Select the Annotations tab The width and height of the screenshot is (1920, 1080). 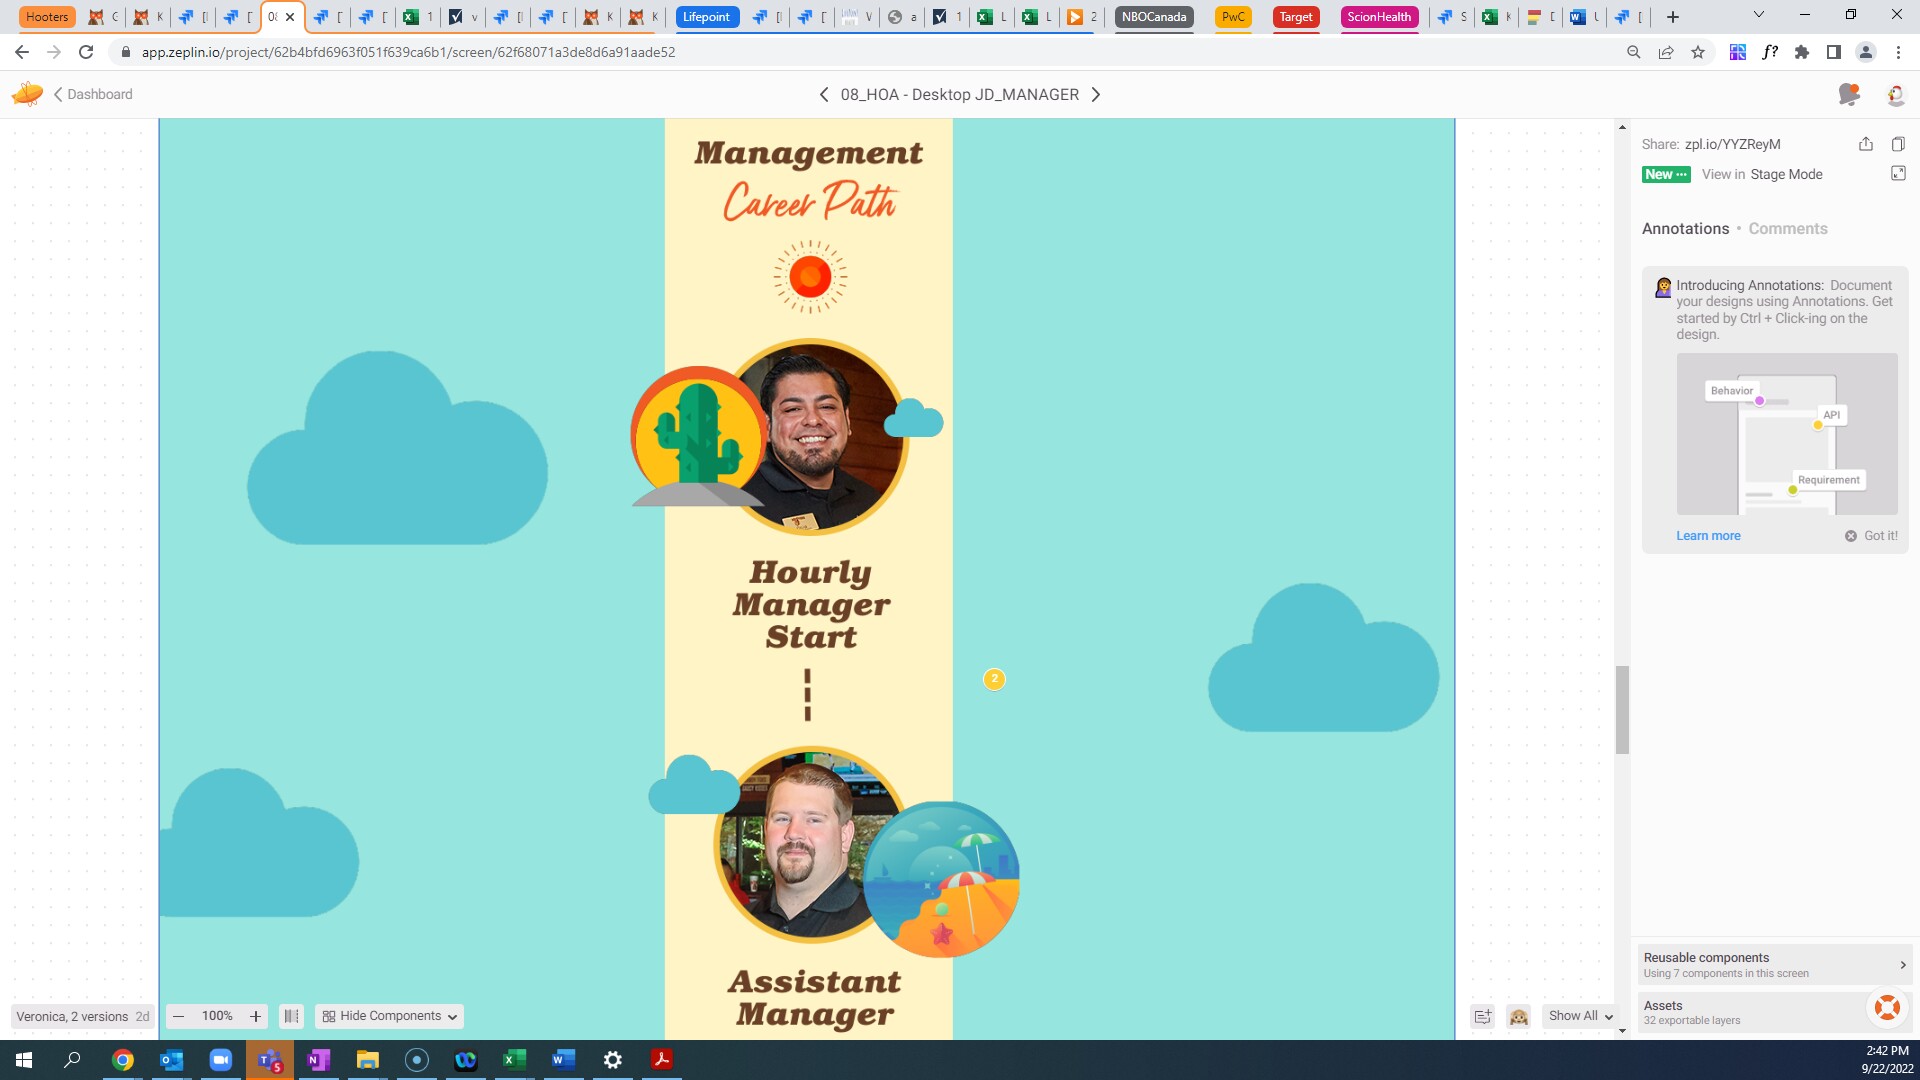pos(1685,228)
